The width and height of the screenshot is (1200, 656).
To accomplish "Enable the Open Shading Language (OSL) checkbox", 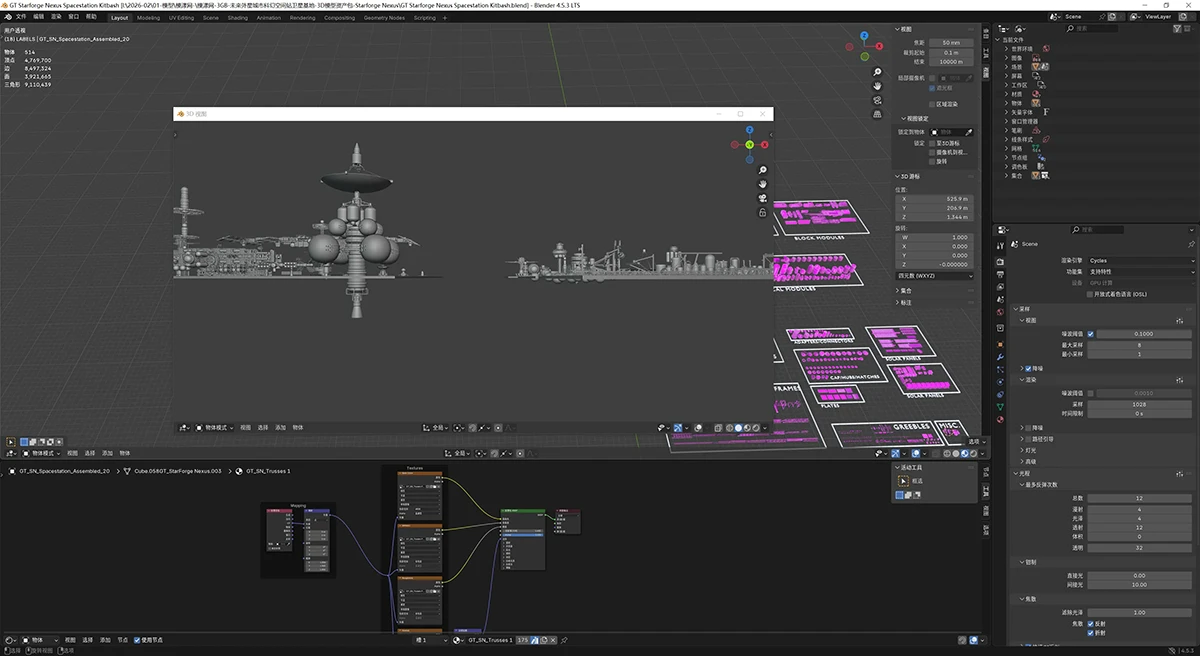I will point(1090,294).
